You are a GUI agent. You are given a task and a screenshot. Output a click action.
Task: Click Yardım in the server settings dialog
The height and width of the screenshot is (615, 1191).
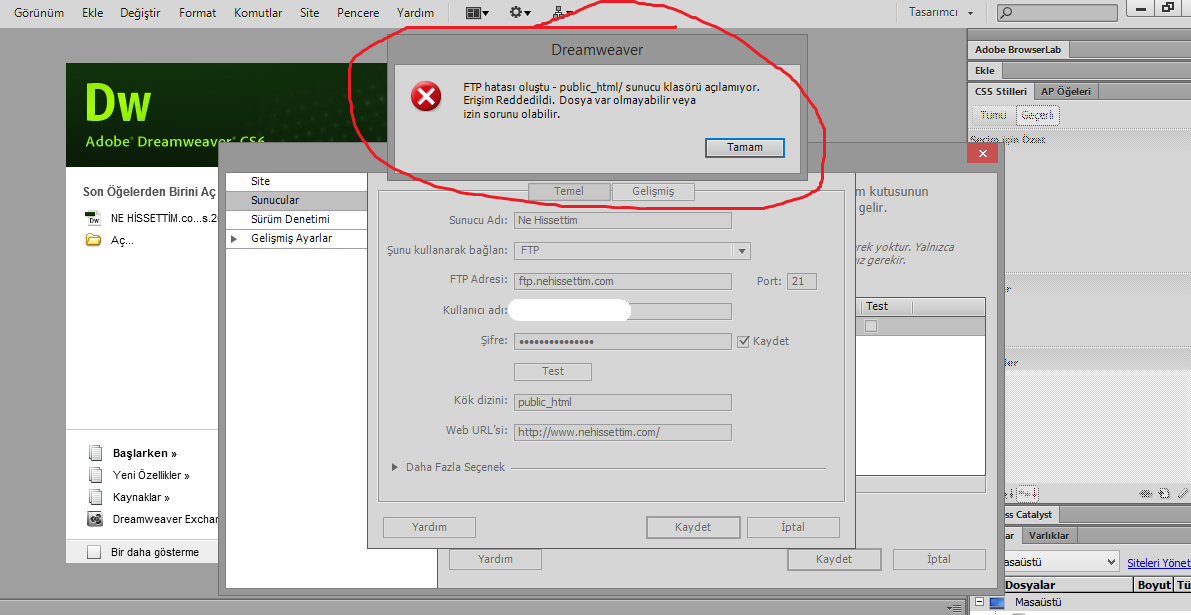(x=429, y=527)
